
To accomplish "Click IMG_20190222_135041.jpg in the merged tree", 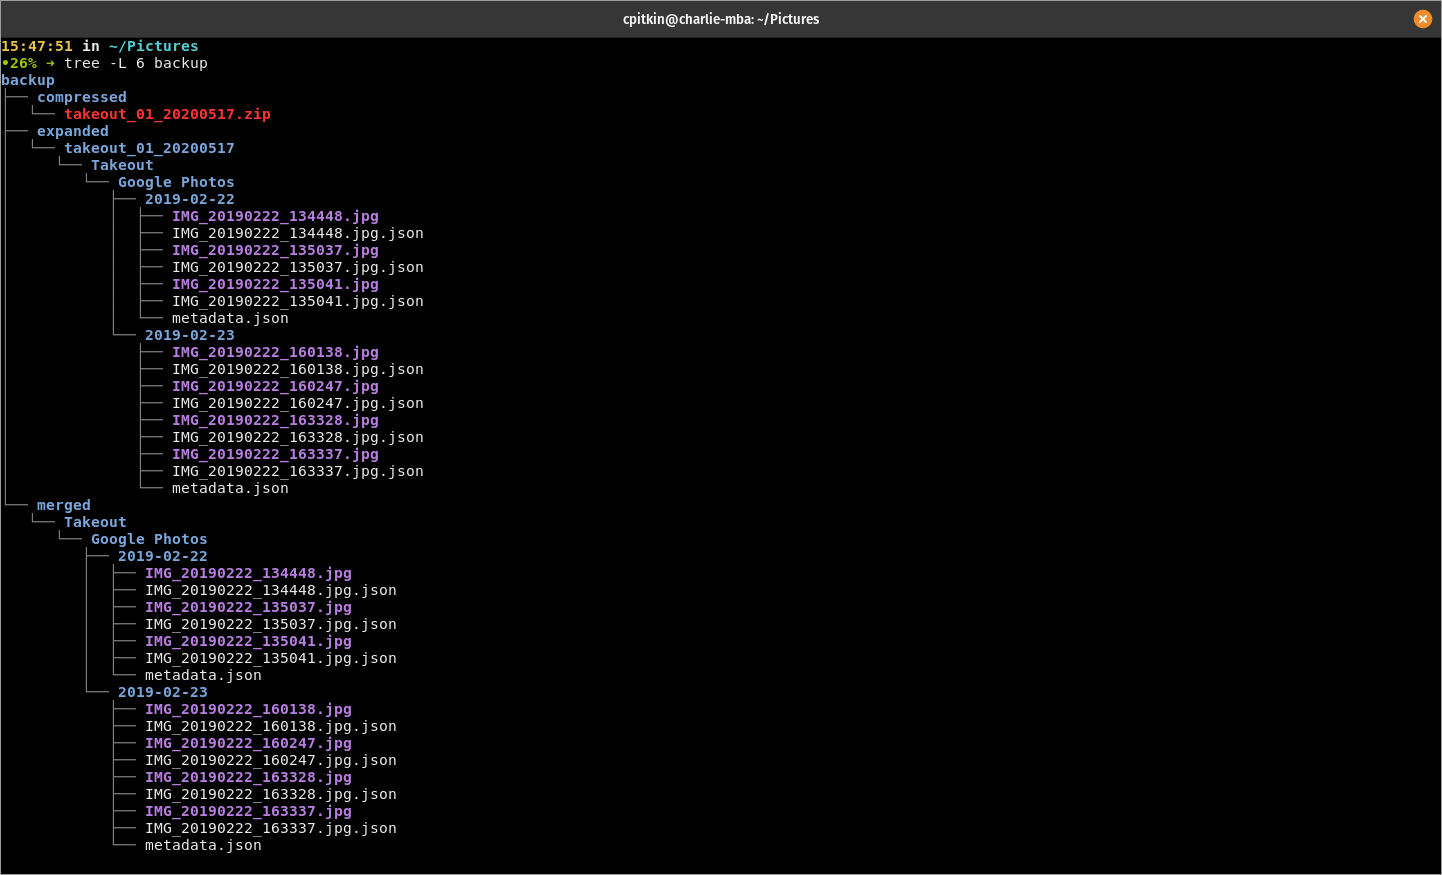I will (x=248, y=641).
